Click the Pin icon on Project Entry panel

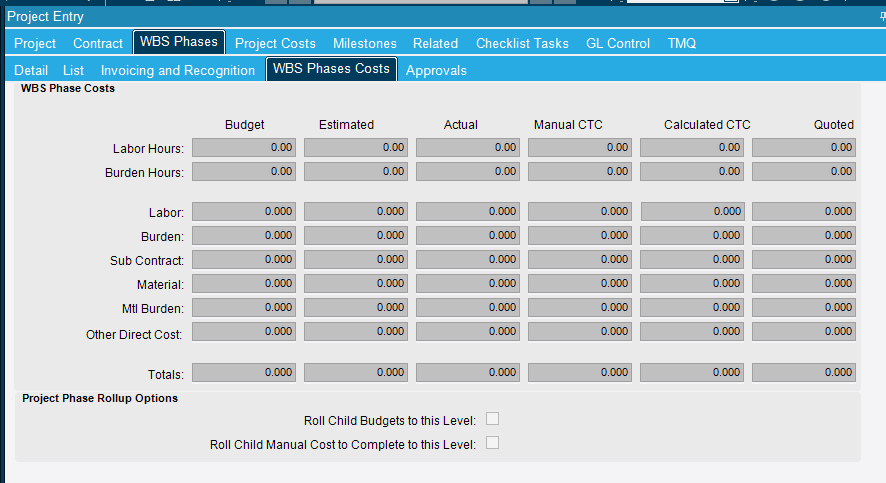point(883,16)
